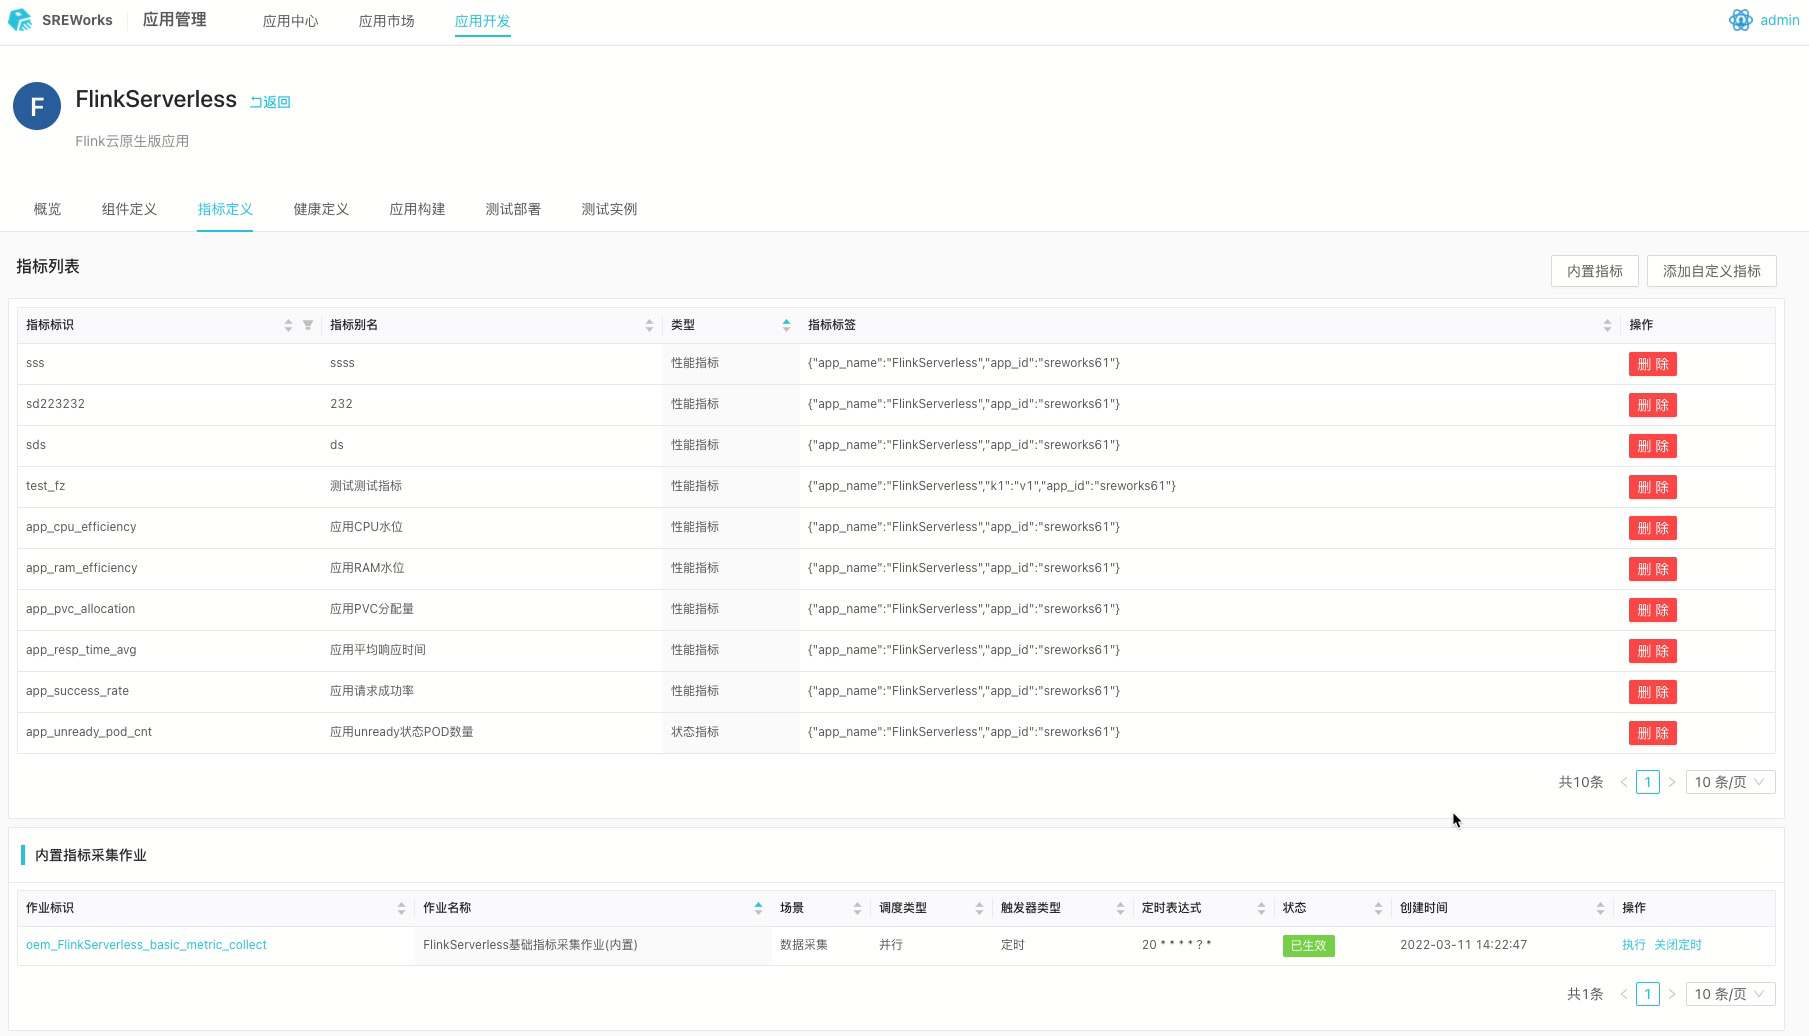Sort the 指标标签 column
This screenshot has height=1036, width=1809.
pyautogui.click(x=1607, y=325)
